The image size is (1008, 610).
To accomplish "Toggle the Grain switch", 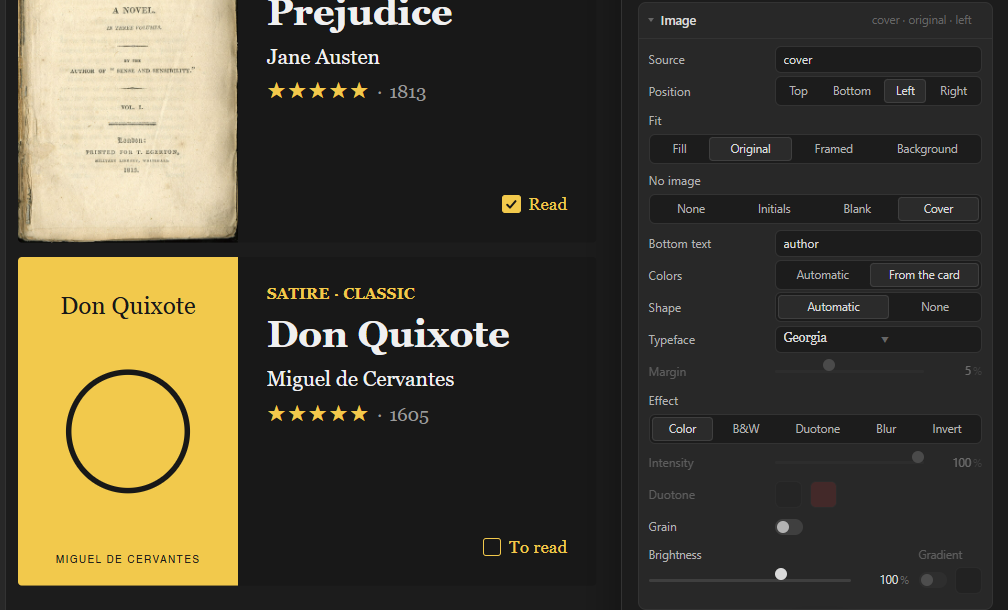I will (789, 527).
